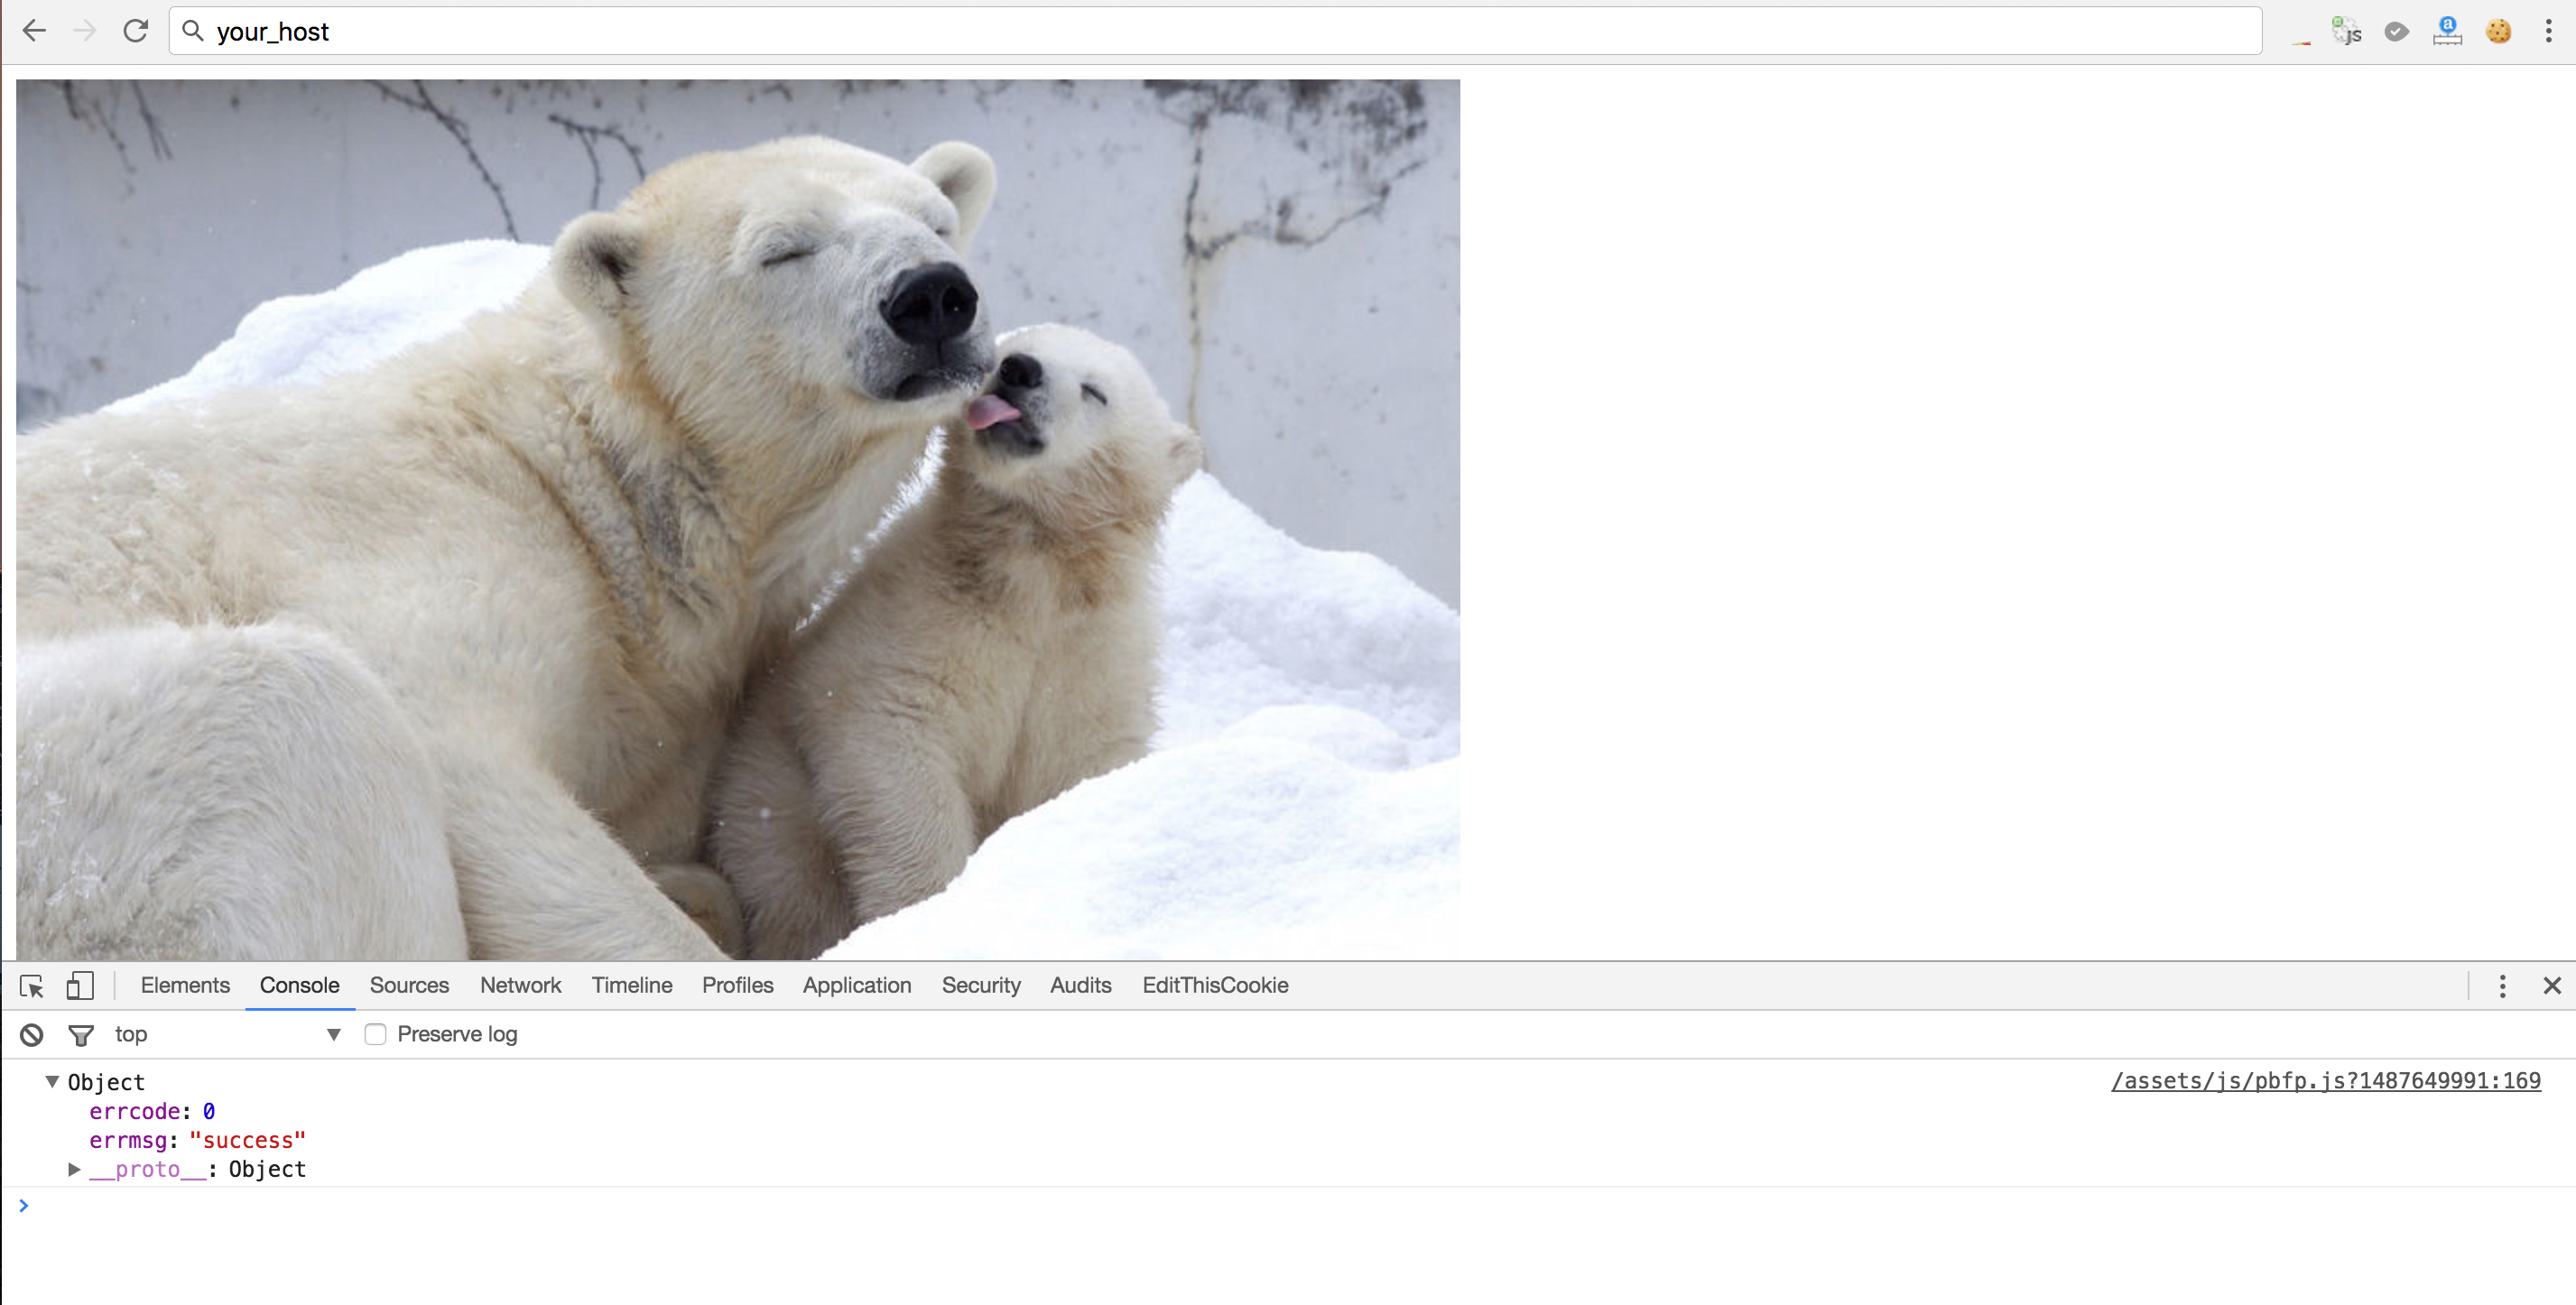Screen dimensions: 2576x1305
Task: Clear console with the ban icon
Action: click(32, 1034)
